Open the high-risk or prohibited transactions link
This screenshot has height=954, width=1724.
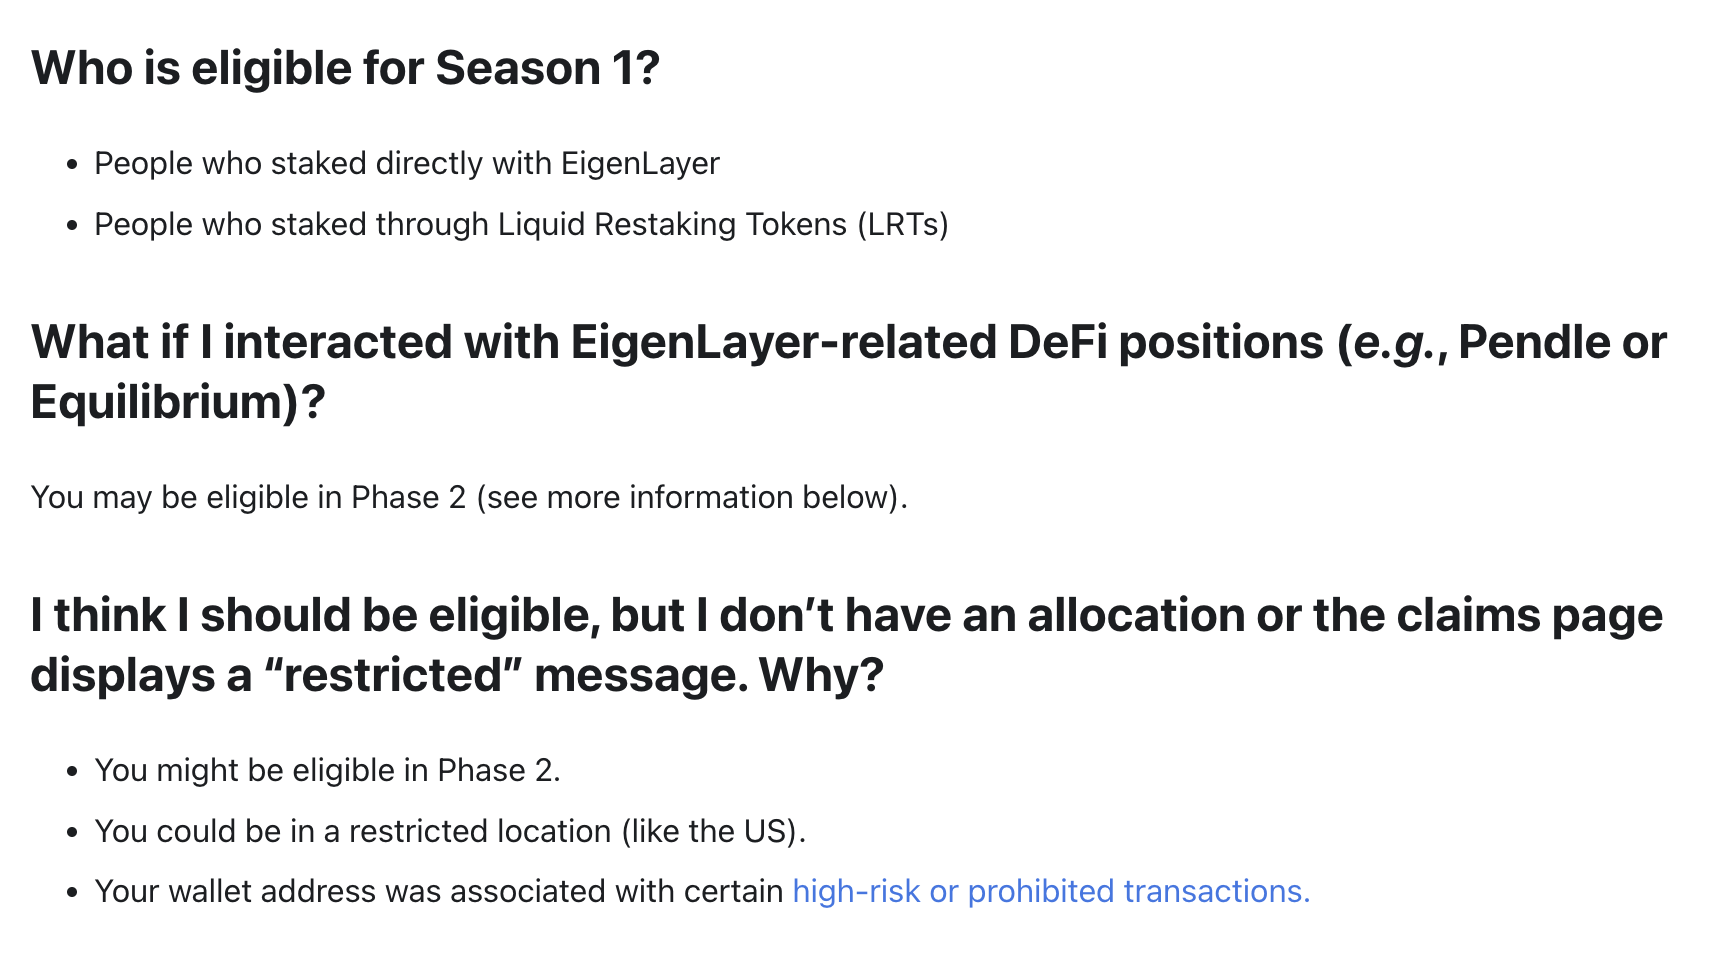click(1051, 891)
